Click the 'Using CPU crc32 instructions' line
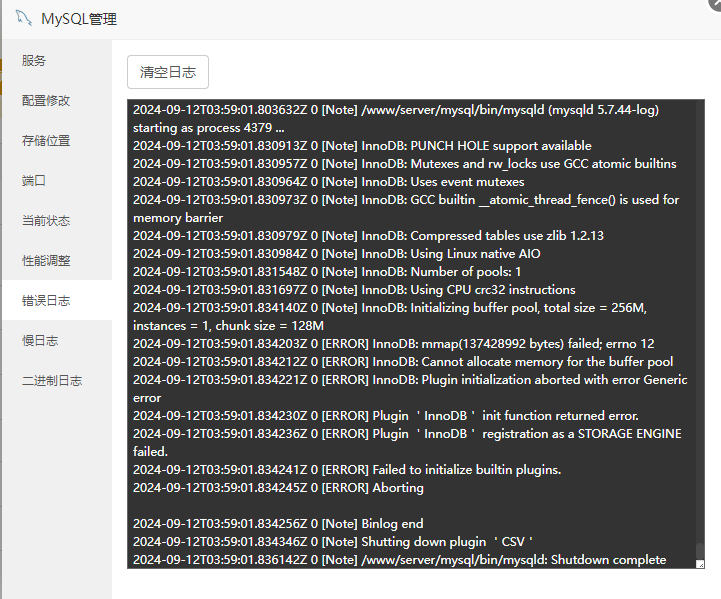 coord(354,290)
